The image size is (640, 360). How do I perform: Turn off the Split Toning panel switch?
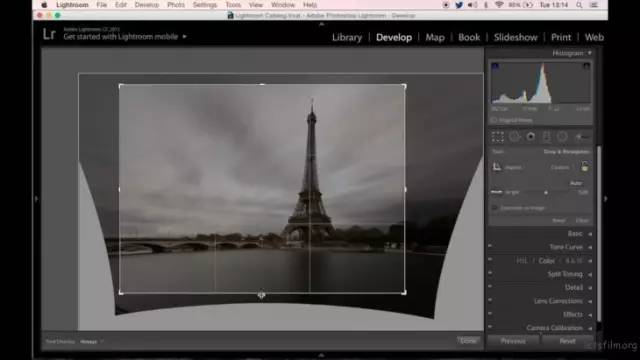(490, 273)
